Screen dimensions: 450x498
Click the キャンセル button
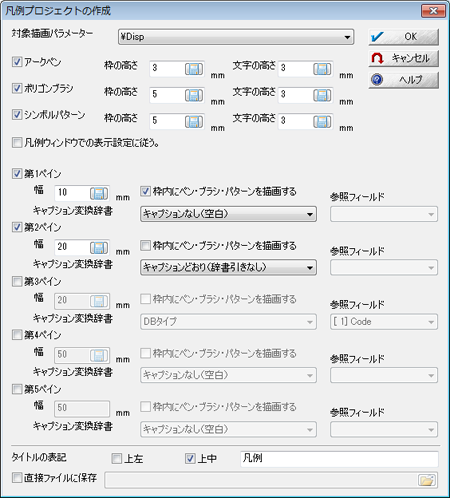404,58
